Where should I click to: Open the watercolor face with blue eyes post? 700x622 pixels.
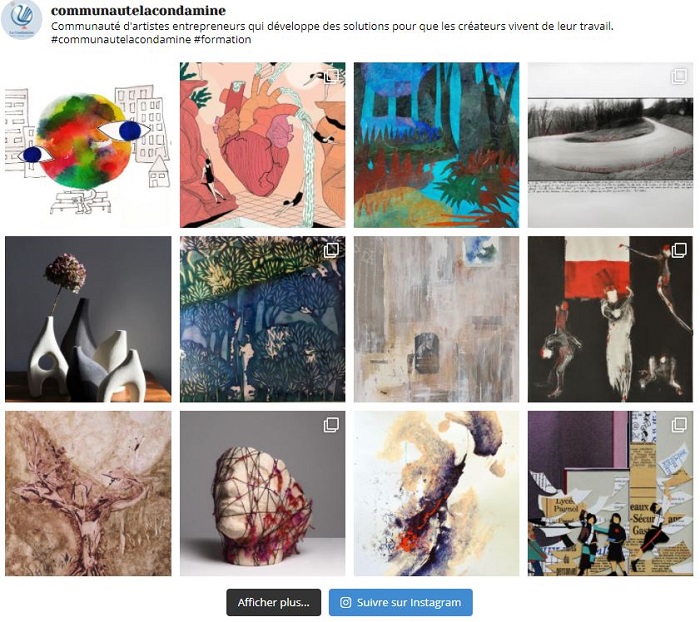88,145
